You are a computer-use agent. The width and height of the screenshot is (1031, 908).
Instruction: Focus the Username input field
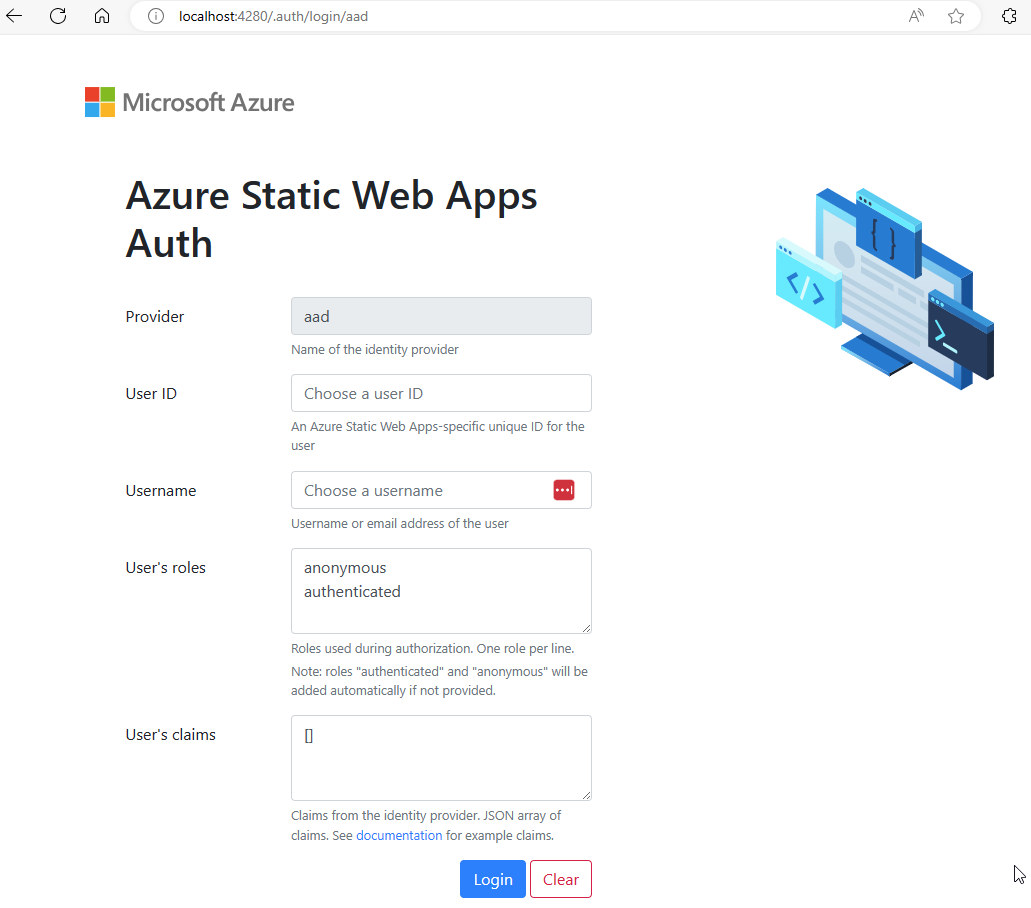(x=441, y=490)
